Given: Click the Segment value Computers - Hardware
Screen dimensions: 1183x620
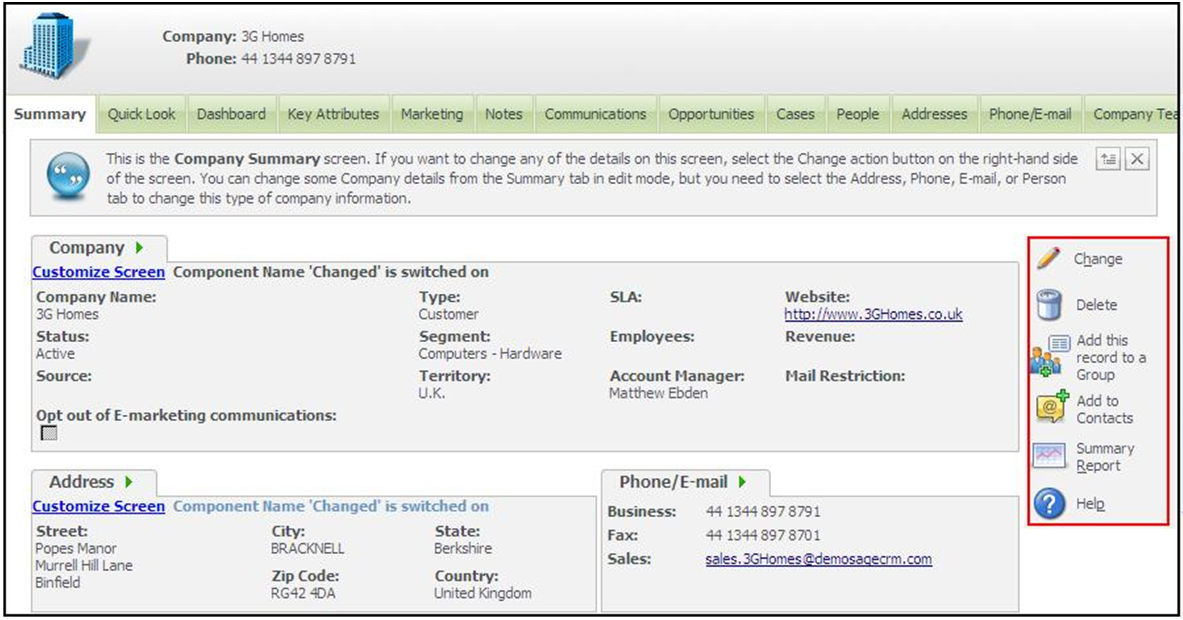Looking at the screenshot, I should (490, 353).
